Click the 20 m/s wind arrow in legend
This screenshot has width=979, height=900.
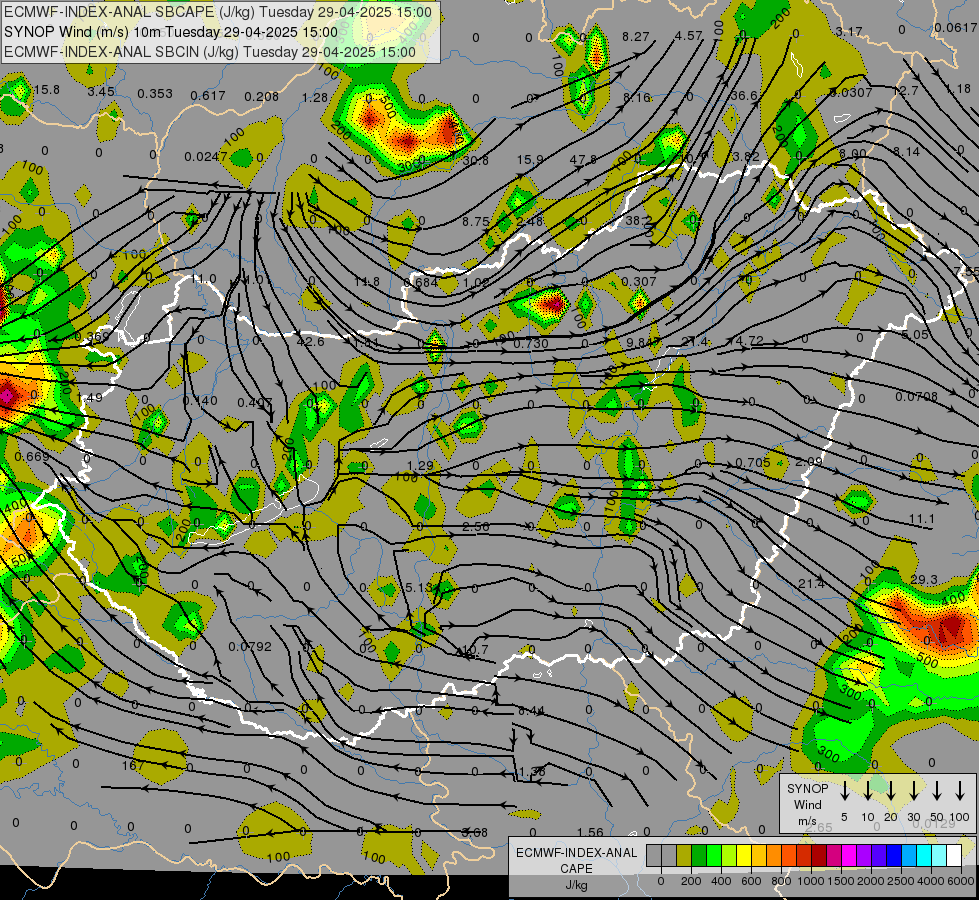coord(890,791)
